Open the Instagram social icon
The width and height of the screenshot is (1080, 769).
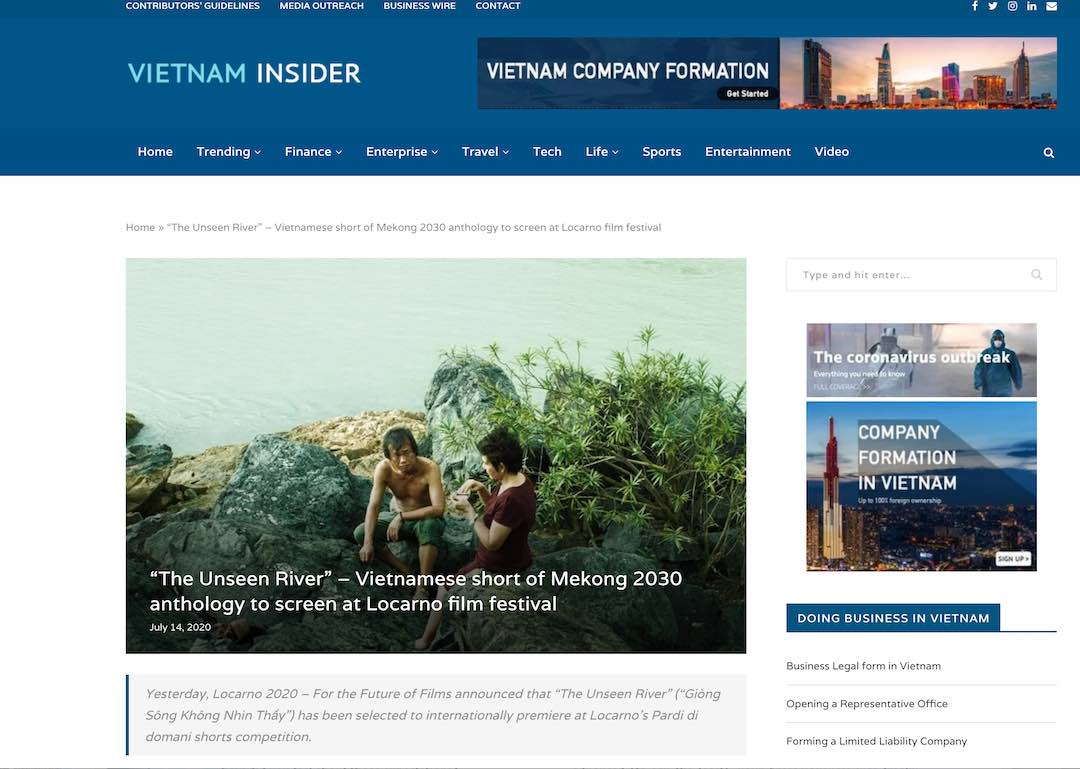click(1012, 6)
